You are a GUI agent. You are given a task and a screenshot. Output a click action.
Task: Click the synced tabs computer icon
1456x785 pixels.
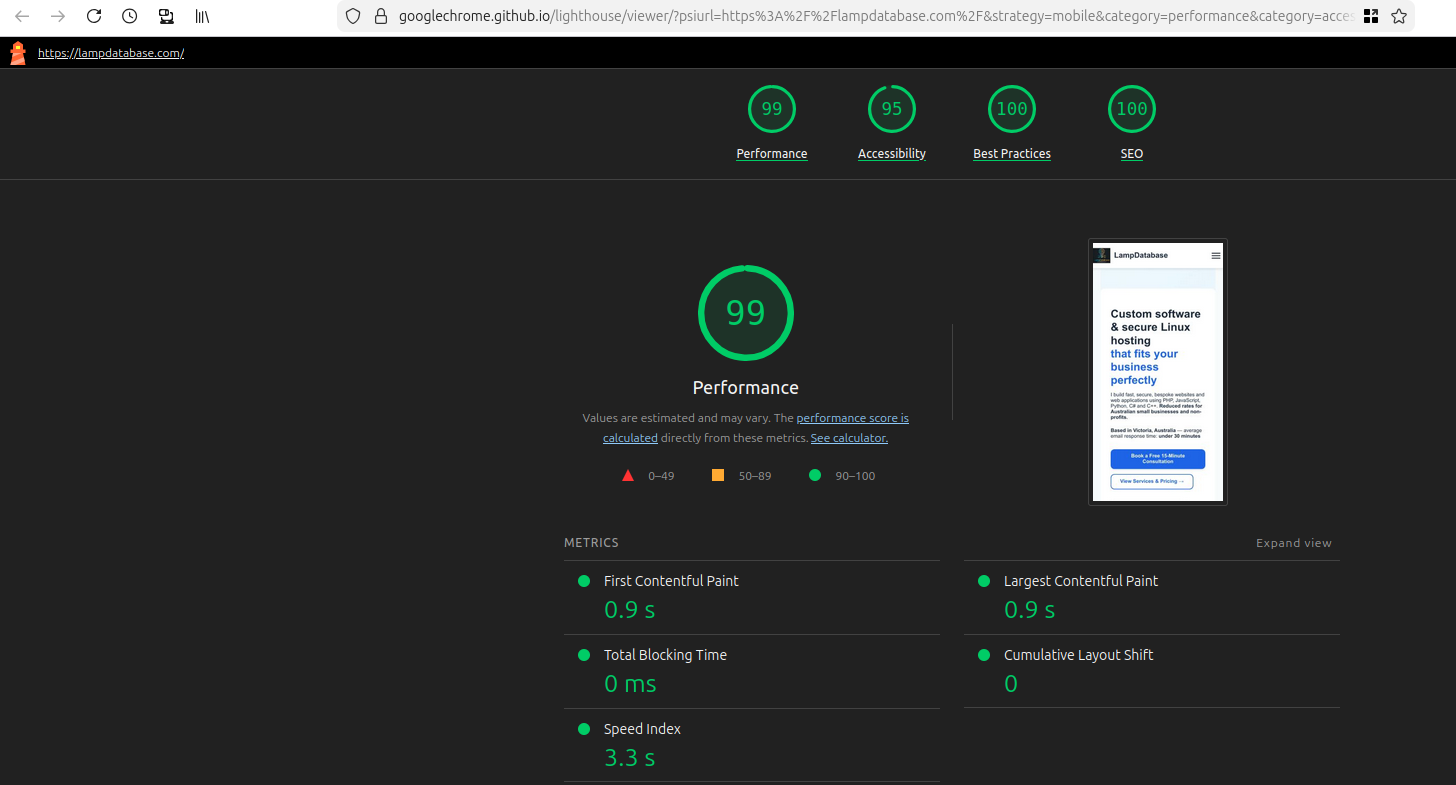pyautogui.click(x=166, y=16)
